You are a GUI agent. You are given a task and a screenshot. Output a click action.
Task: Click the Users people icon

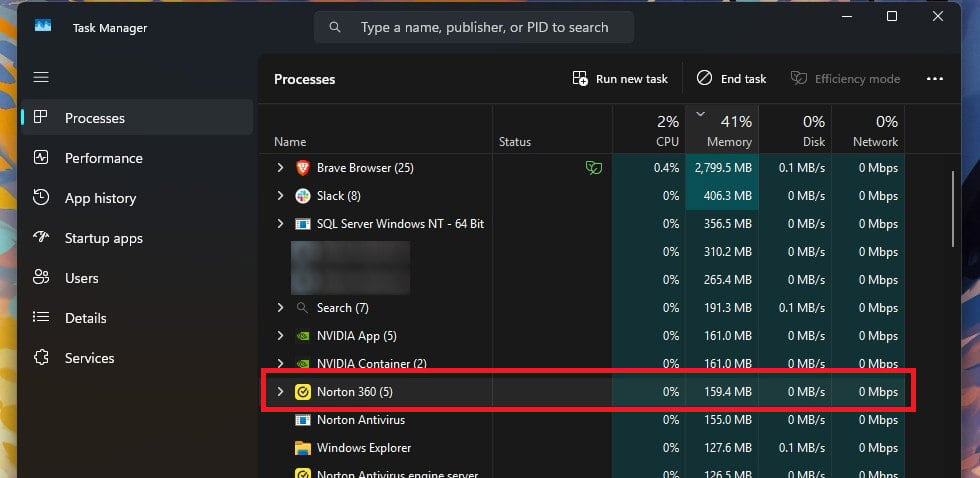41,277
